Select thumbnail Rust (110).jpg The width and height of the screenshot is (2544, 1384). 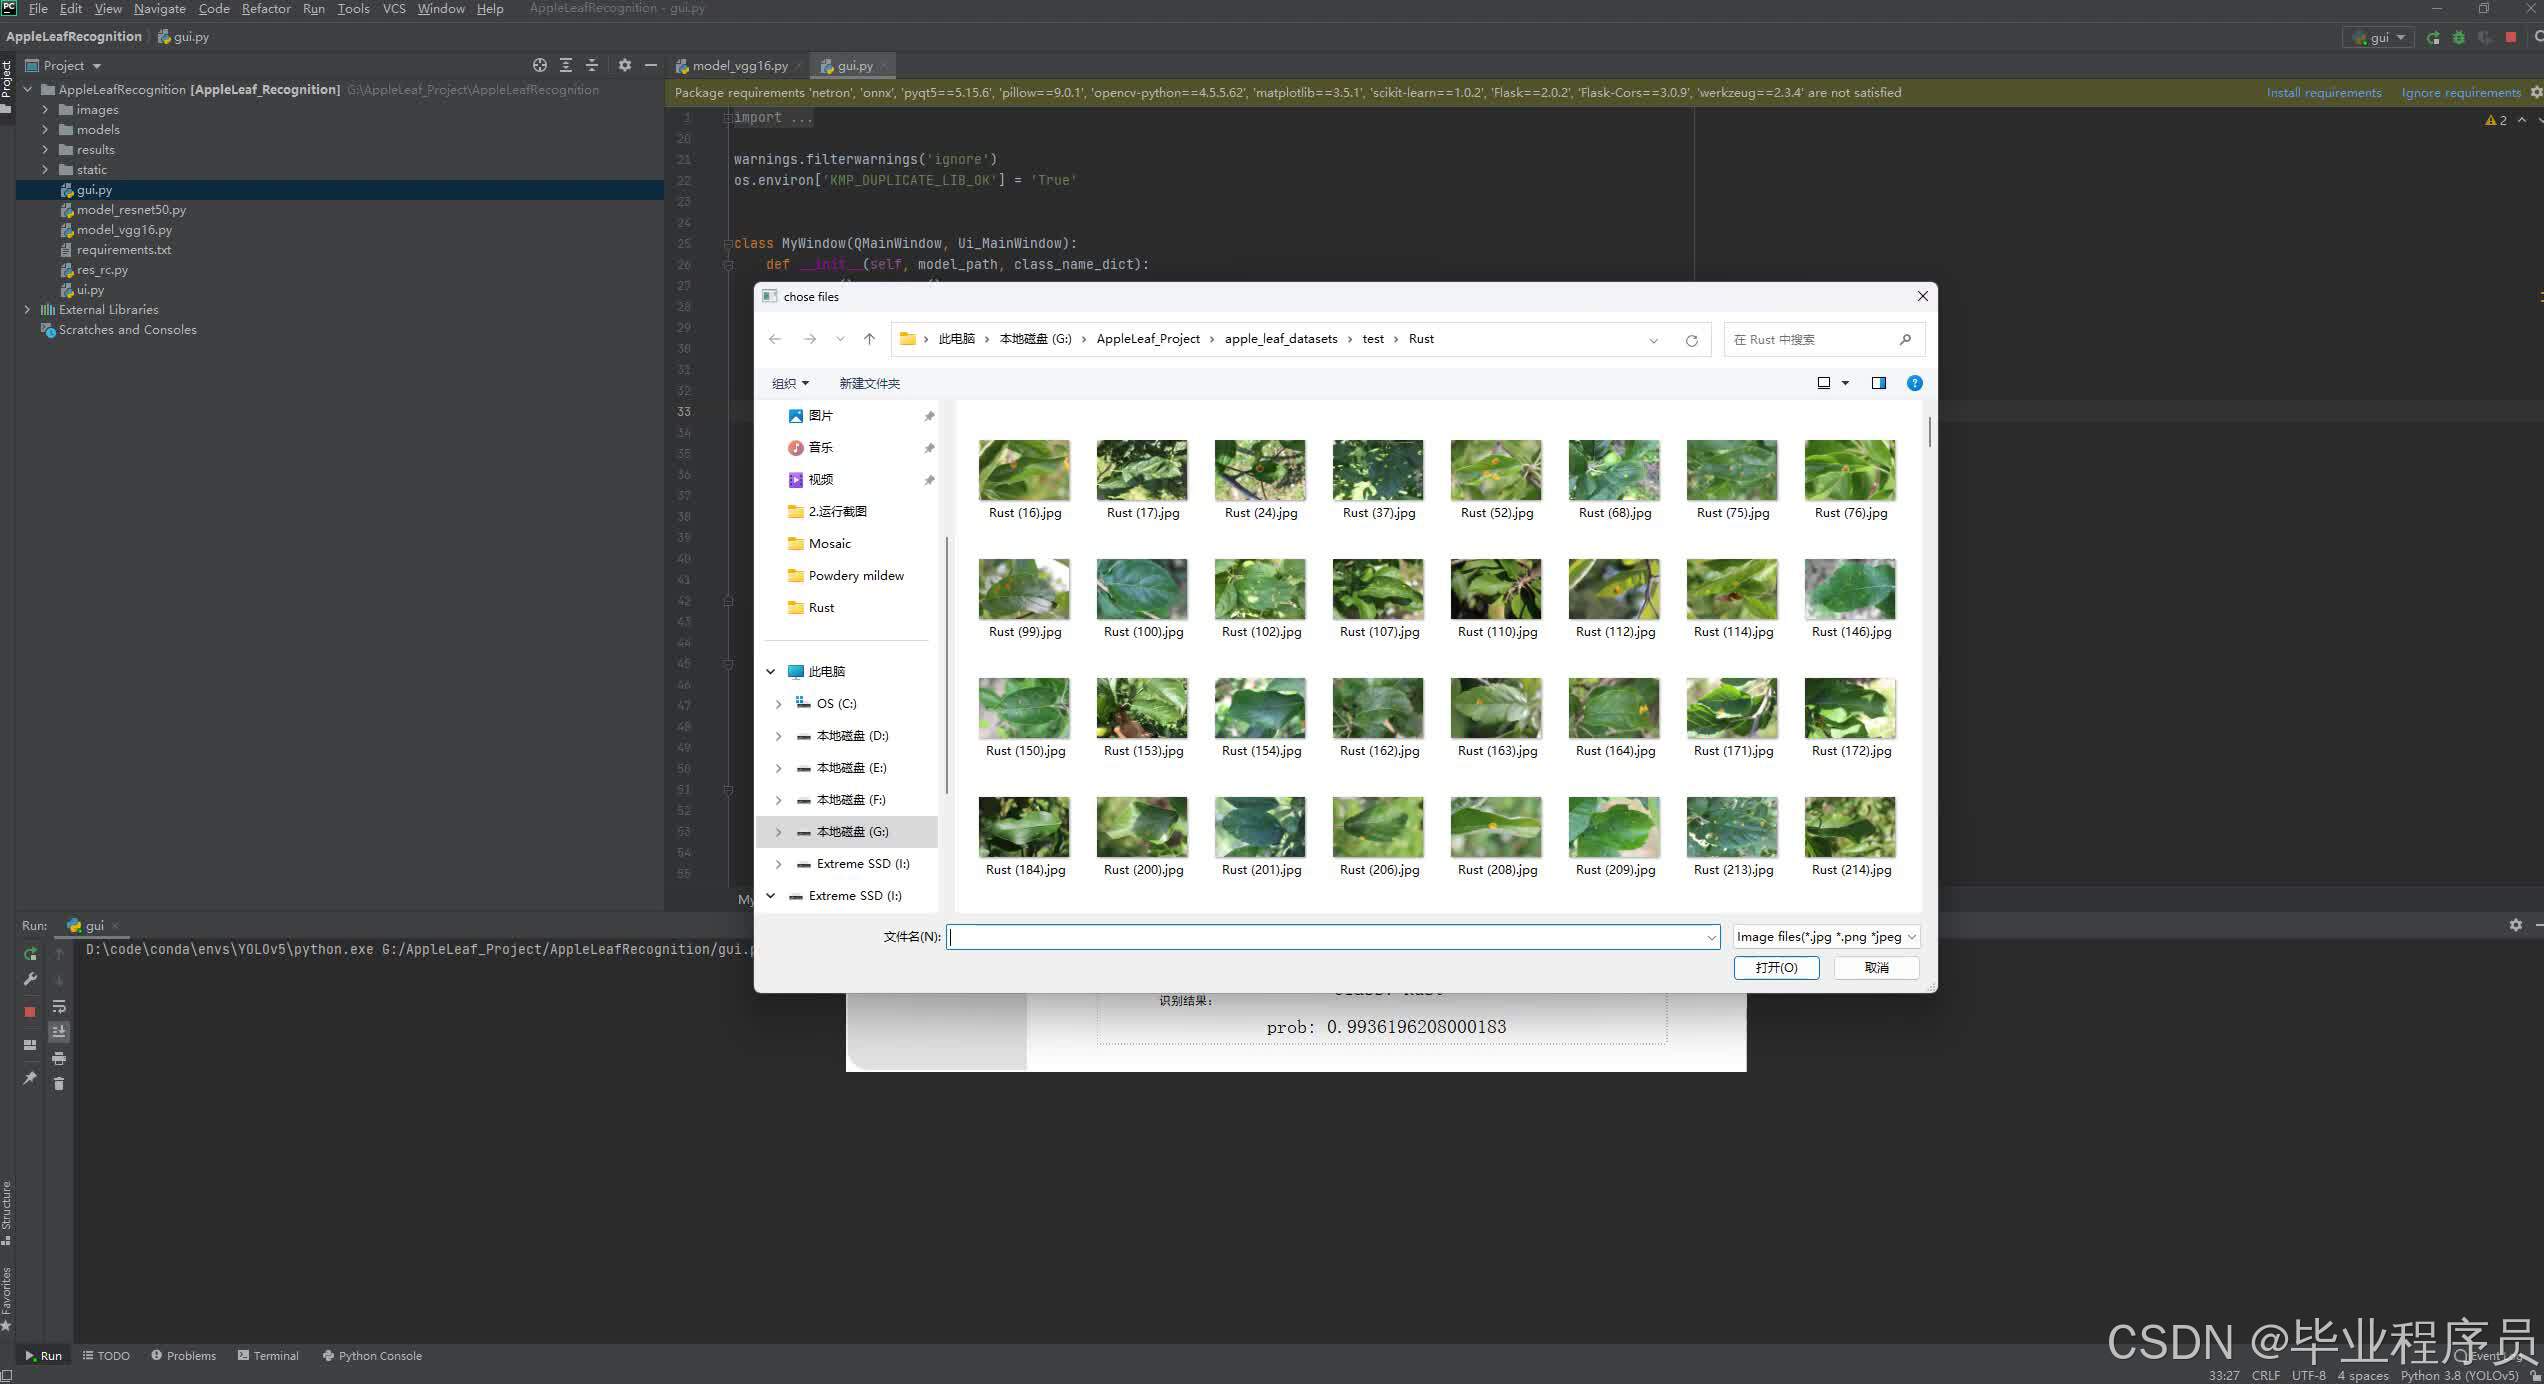click(1497, 598)
